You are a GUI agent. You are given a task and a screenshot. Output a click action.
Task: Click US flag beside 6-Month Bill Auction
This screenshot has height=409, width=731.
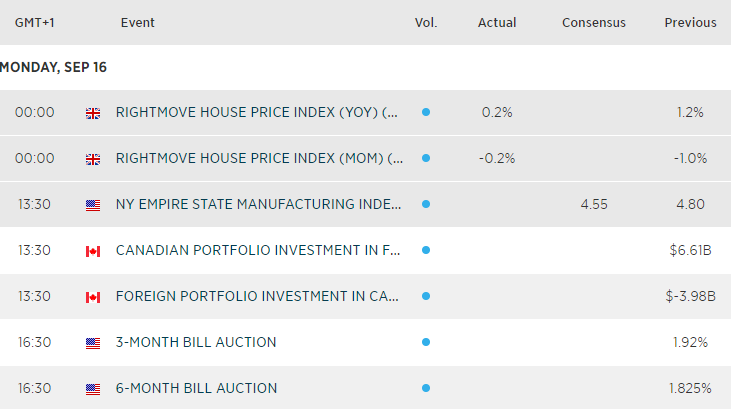pyautogui.click(x=93, y=389)
